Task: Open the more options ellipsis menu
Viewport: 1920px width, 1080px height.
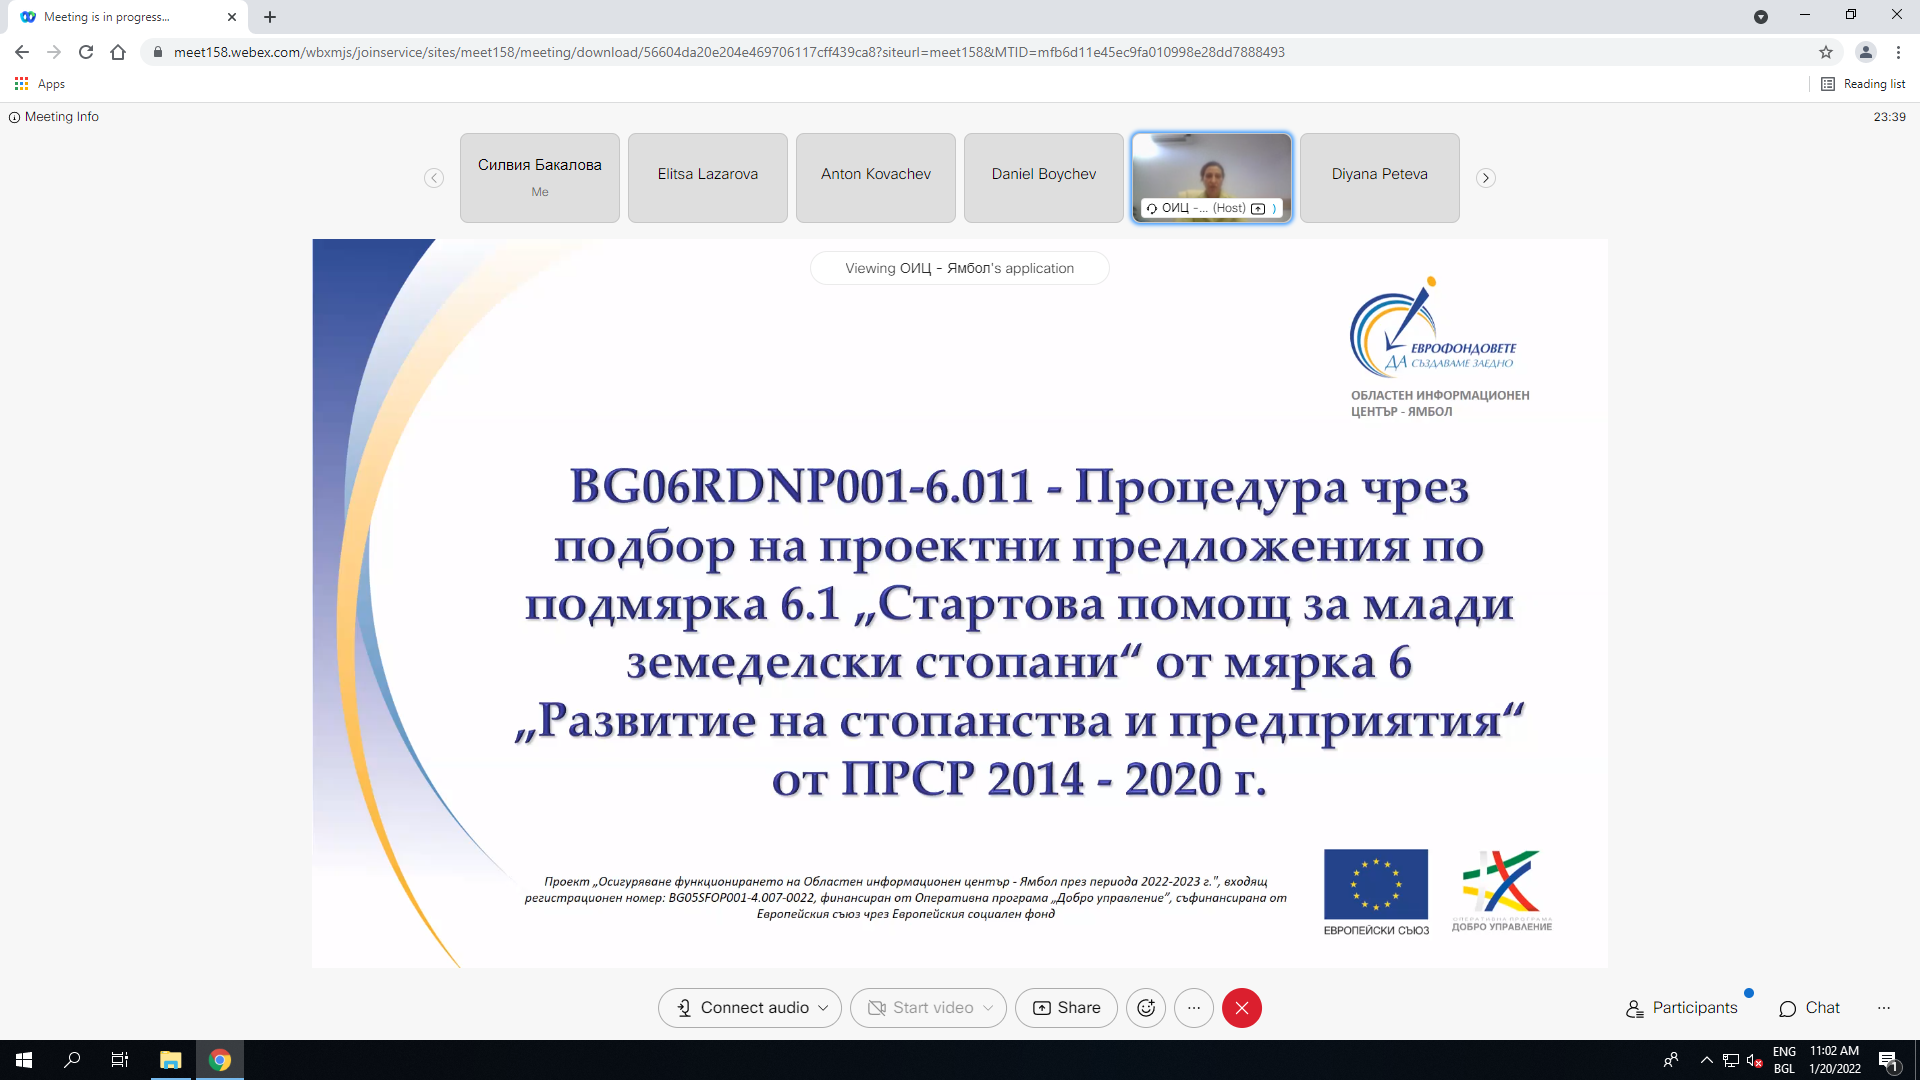Action: 1194,1008
